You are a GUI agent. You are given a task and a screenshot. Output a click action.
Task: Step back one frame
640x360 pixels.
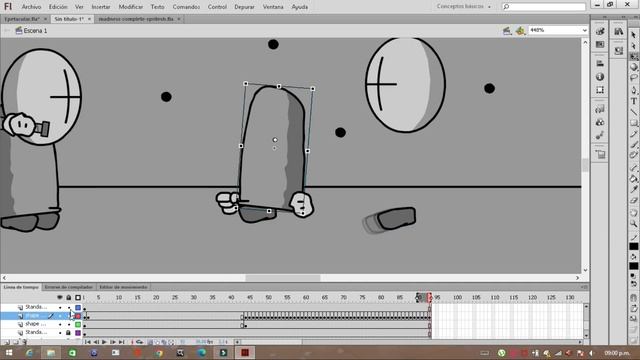click(96, 342)
